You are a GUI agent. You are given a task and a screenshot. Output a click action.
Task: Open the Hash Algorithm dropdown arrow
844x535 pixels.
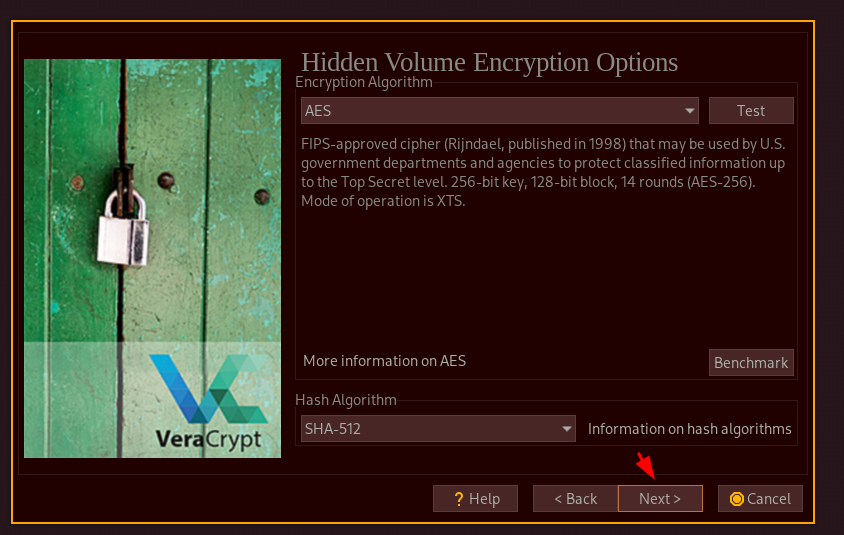566,429
